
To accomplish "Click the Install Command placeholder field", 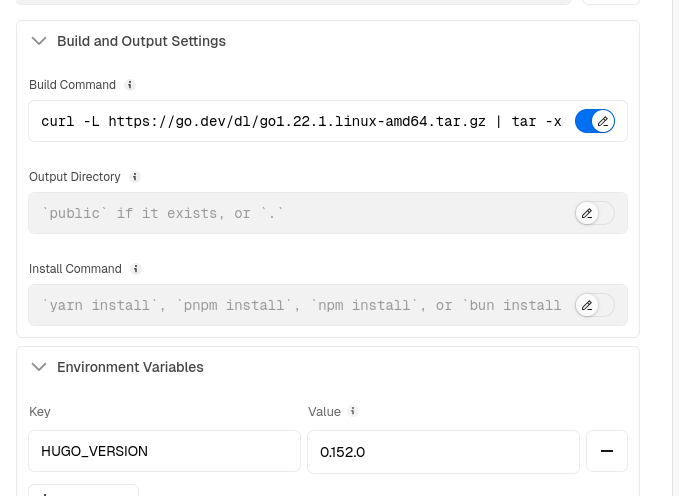I will 300,305.
